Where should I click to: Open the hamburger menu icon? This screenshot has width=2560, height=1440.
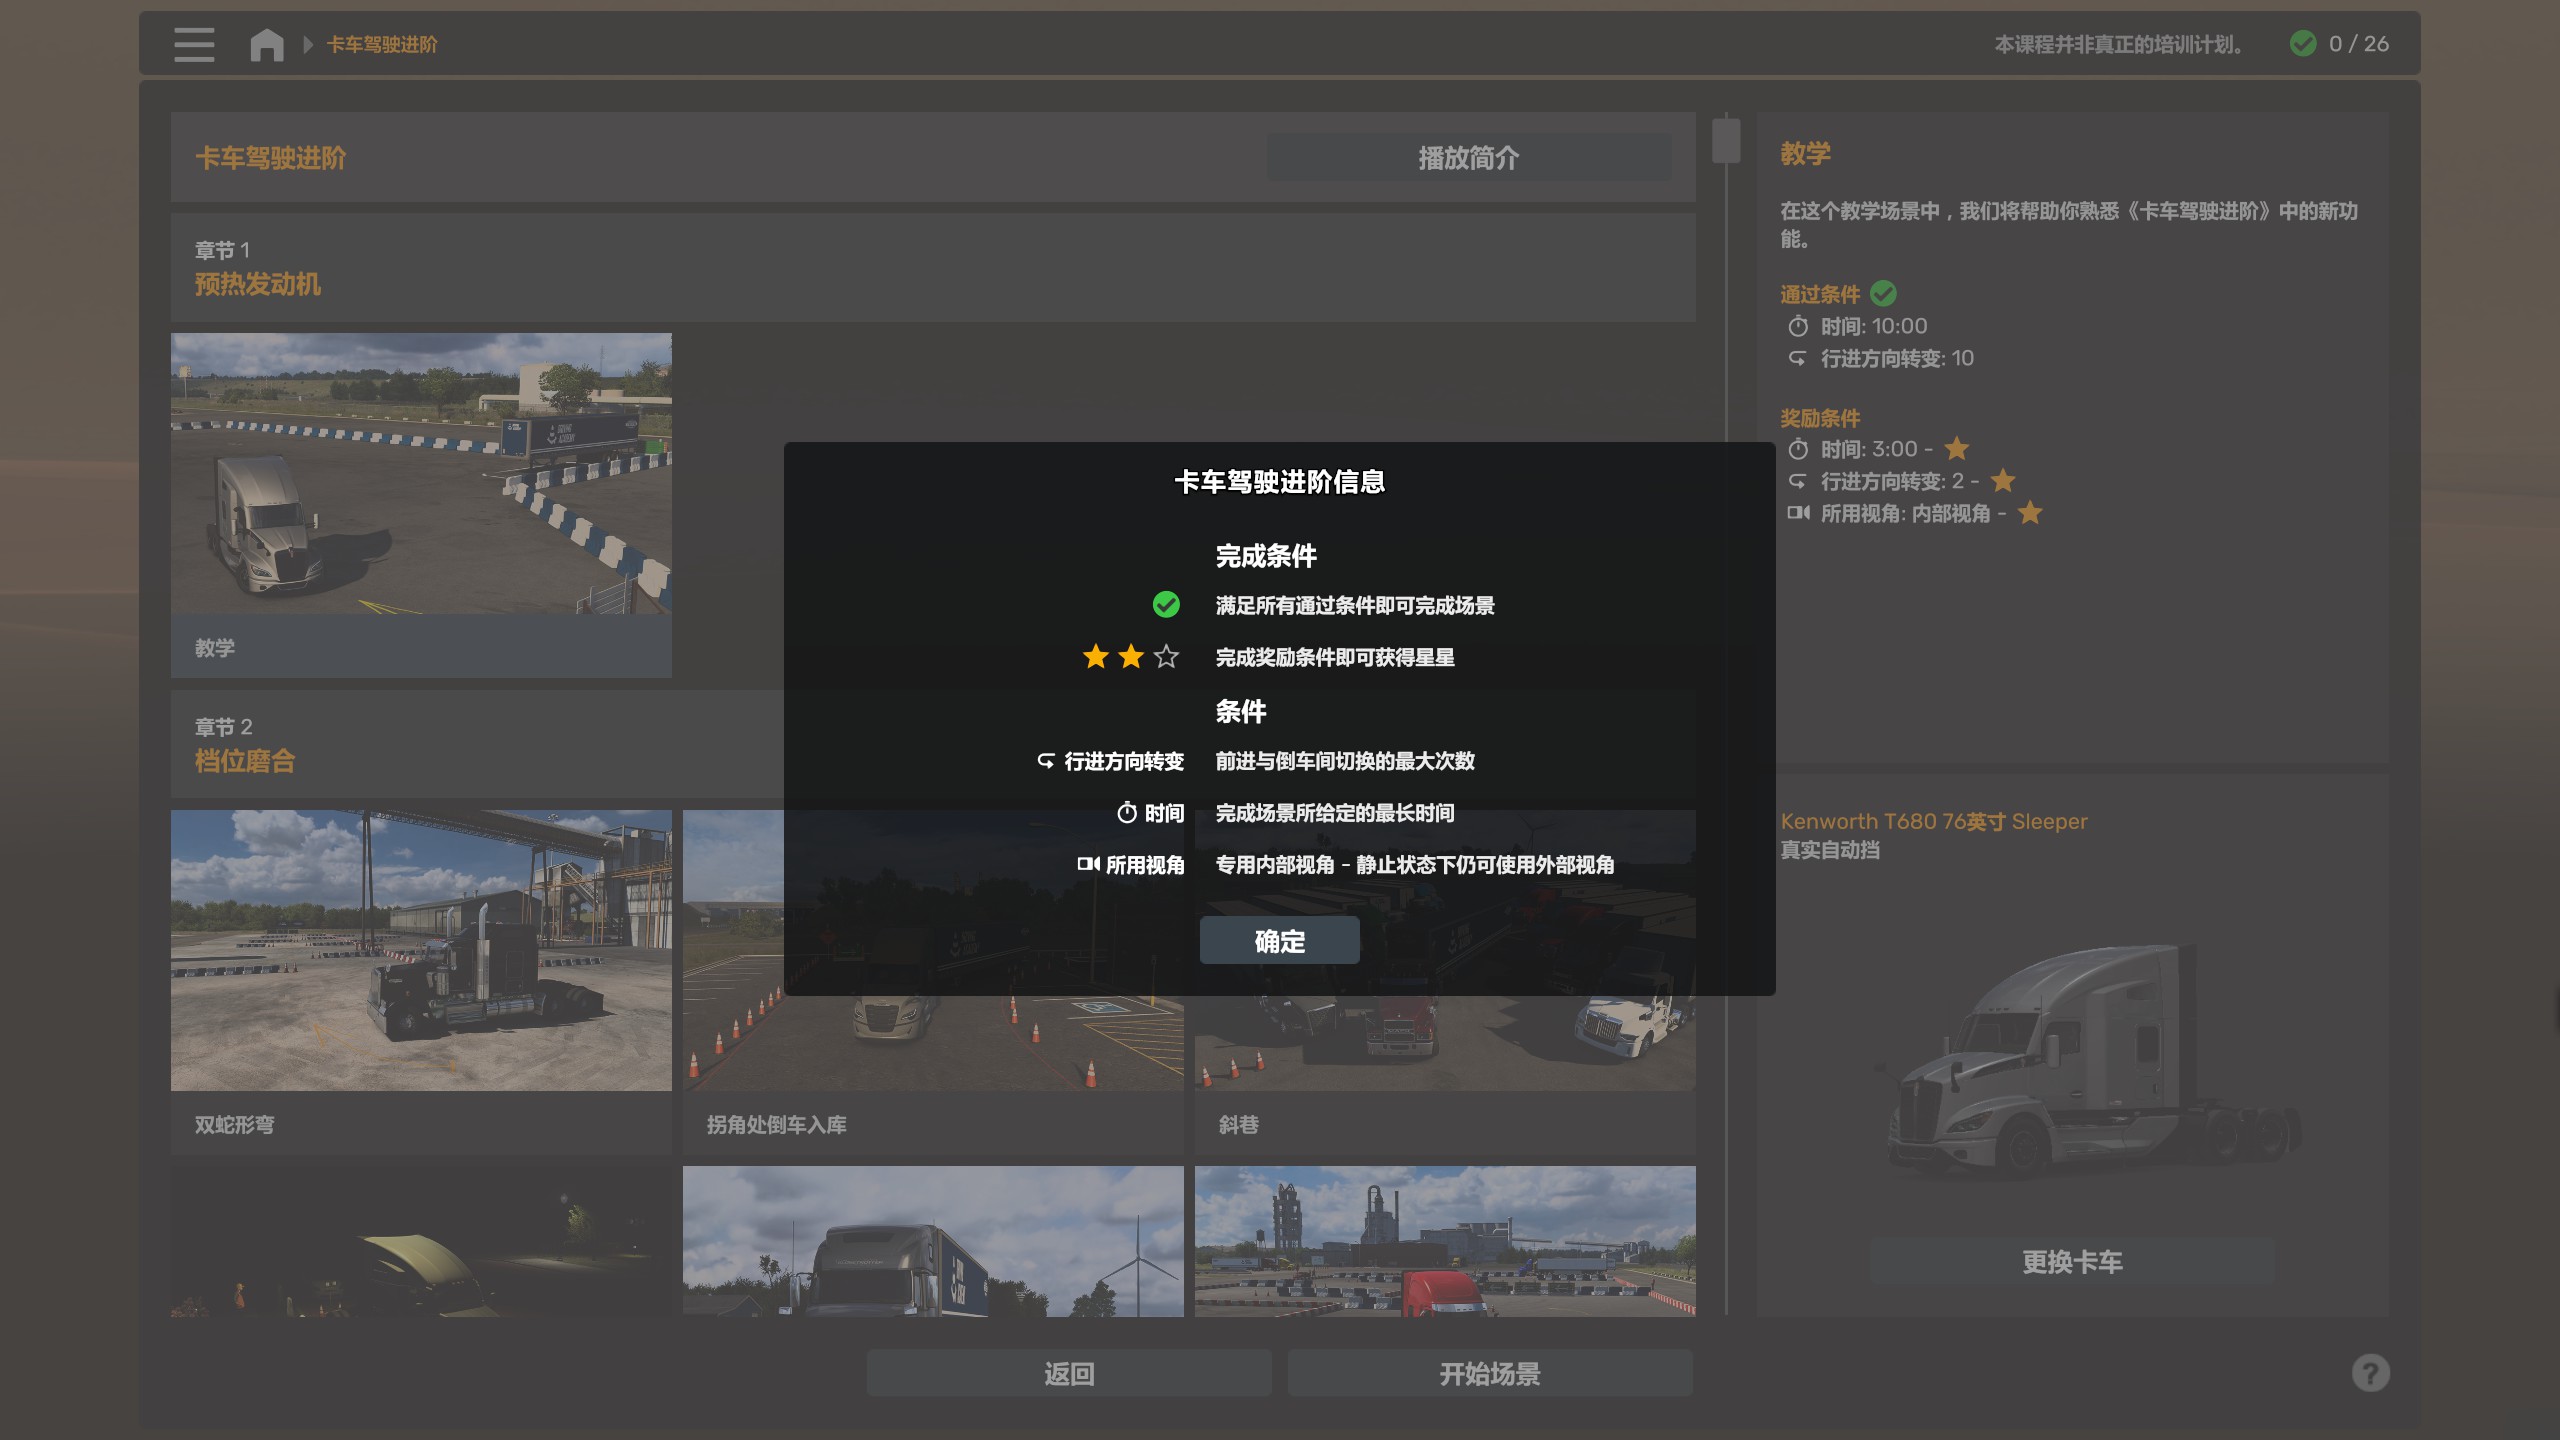click(x=194, y=44)
